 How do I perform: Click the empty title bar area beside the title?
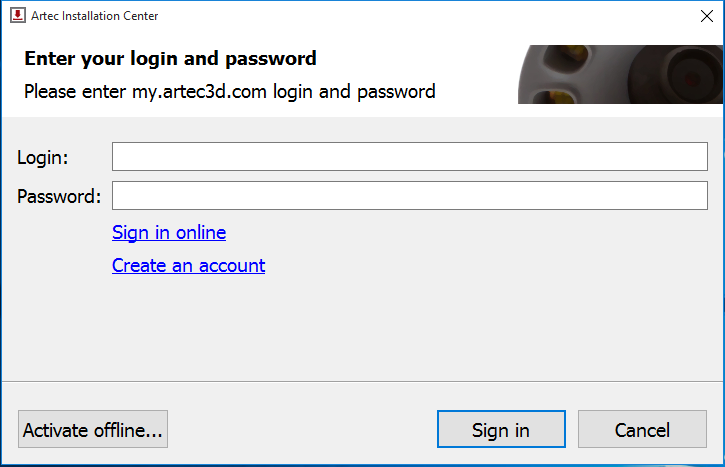click(425, 16)
